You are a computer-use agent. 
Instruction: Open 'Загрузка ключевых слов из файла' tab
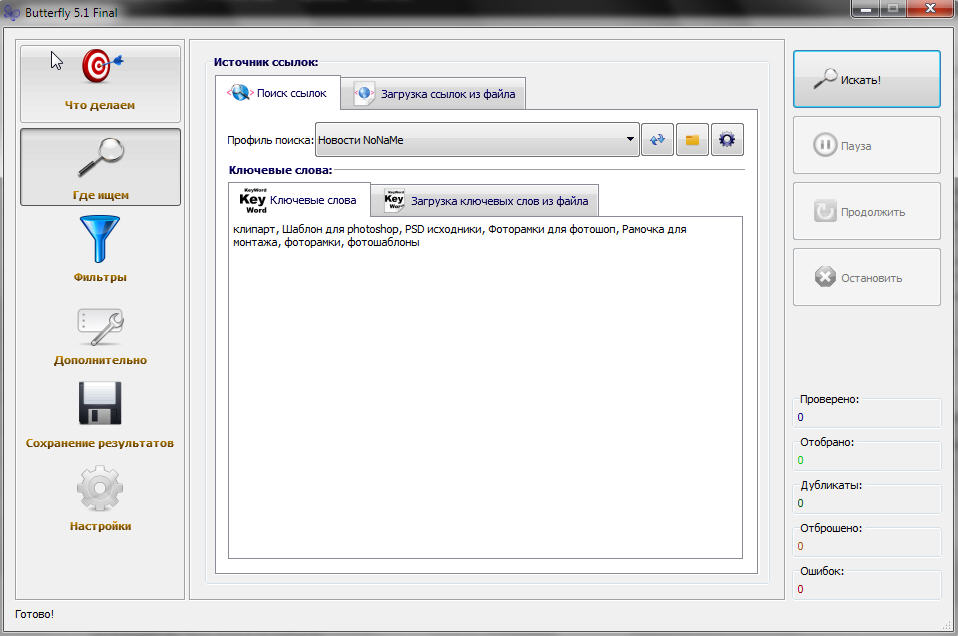[485, 200]
